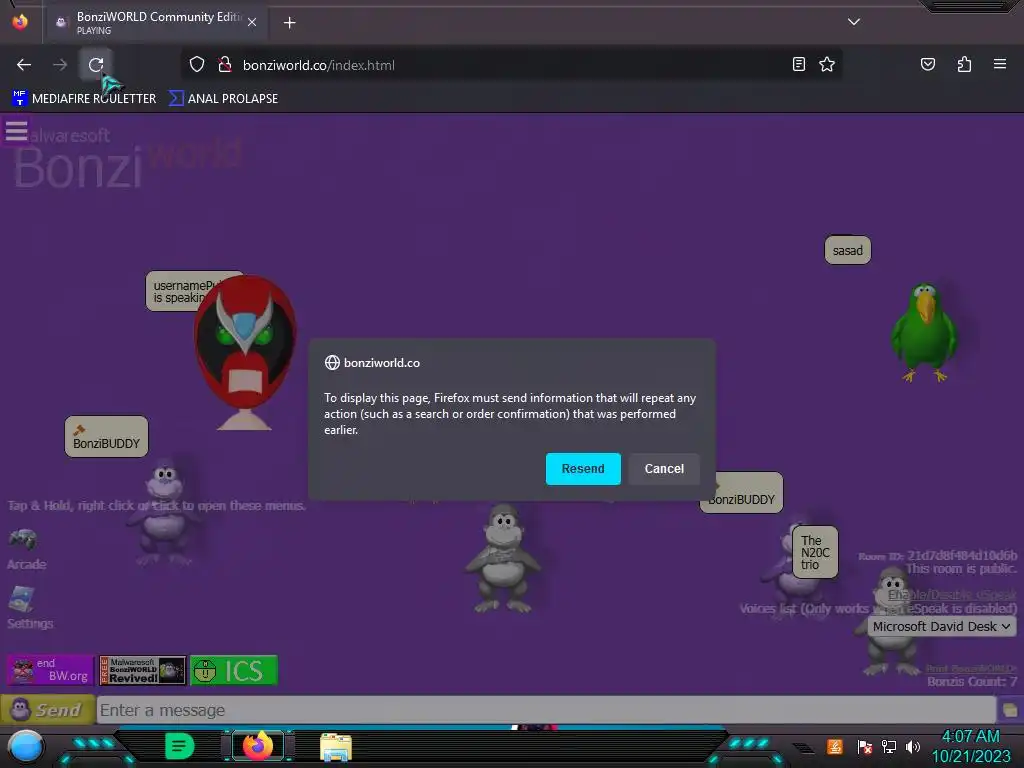The height and width of the screenshot is (768, 1024).
Task: Open the BonziWORLD hamburger menu
Action: click(16, 131)
